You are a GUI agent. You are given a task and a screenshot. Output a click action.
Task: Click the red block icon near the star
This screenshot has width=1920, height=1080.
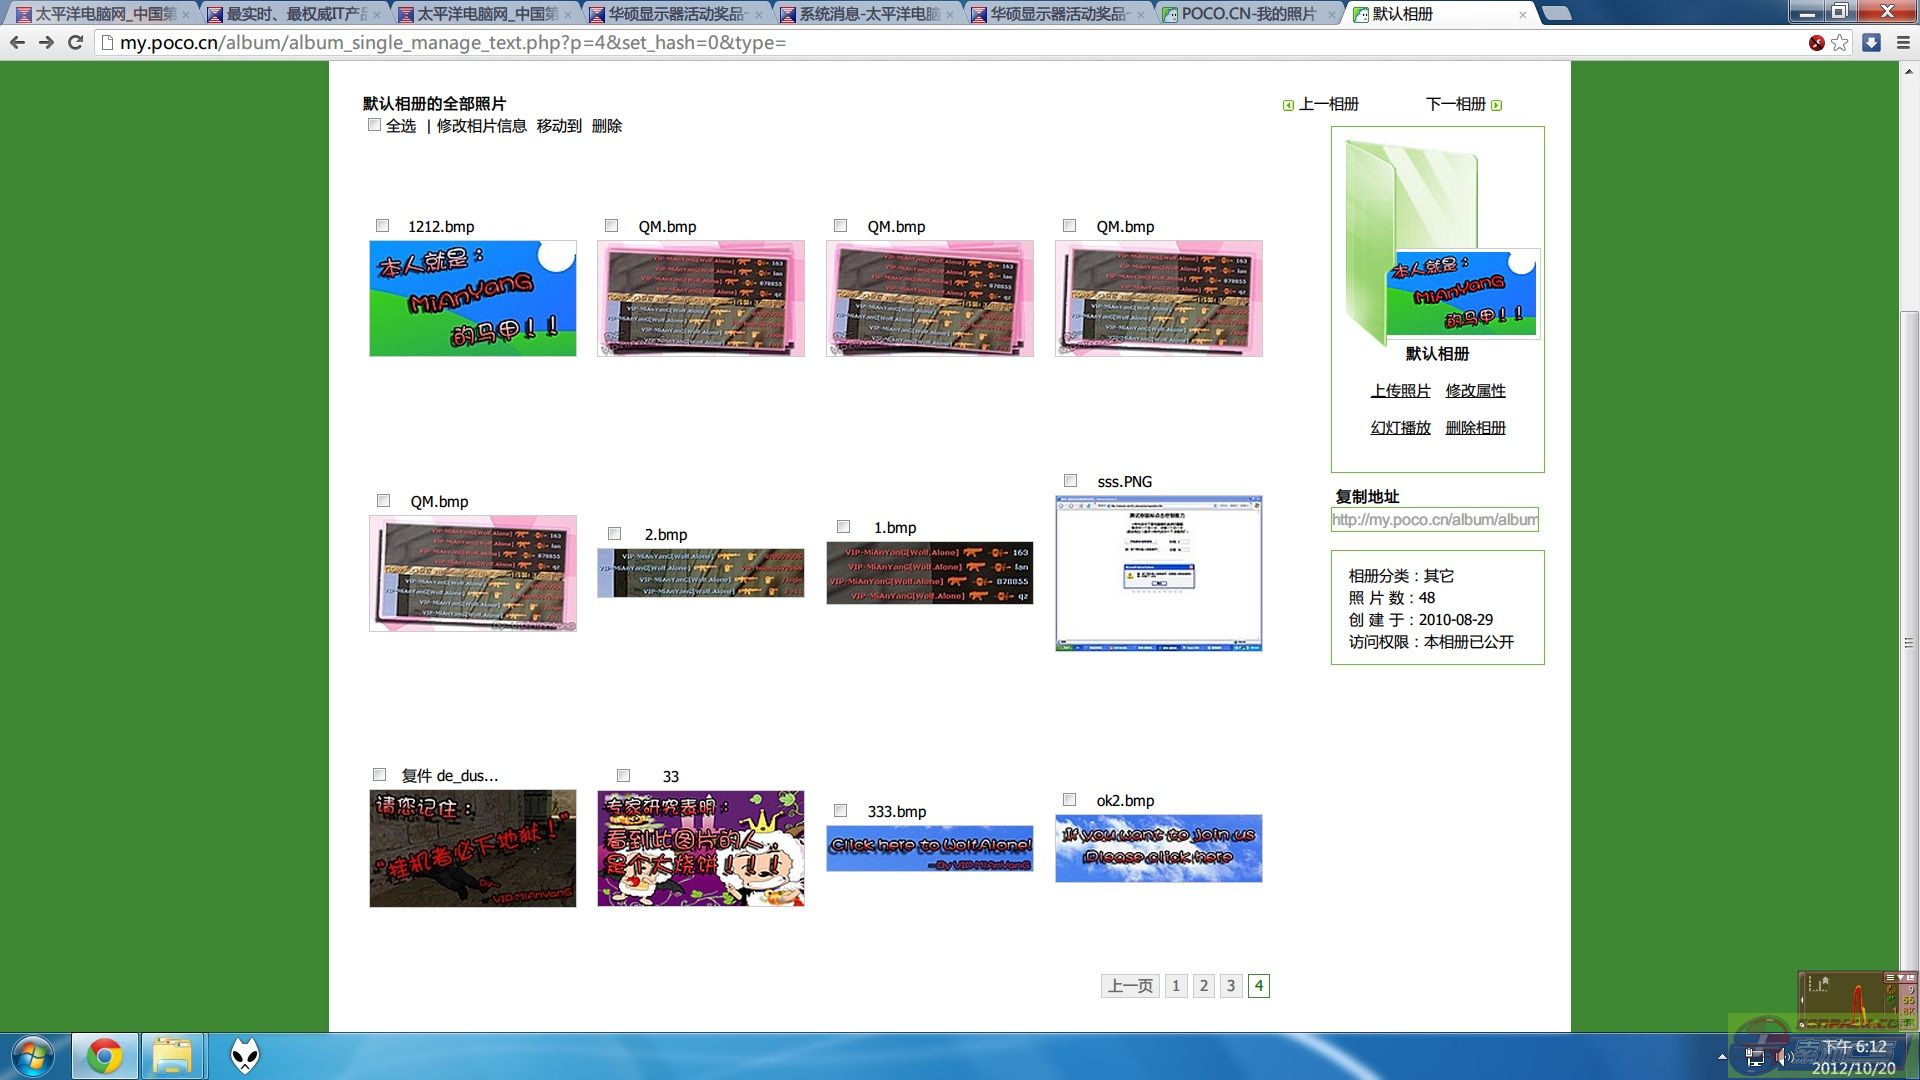point(1817,43)
